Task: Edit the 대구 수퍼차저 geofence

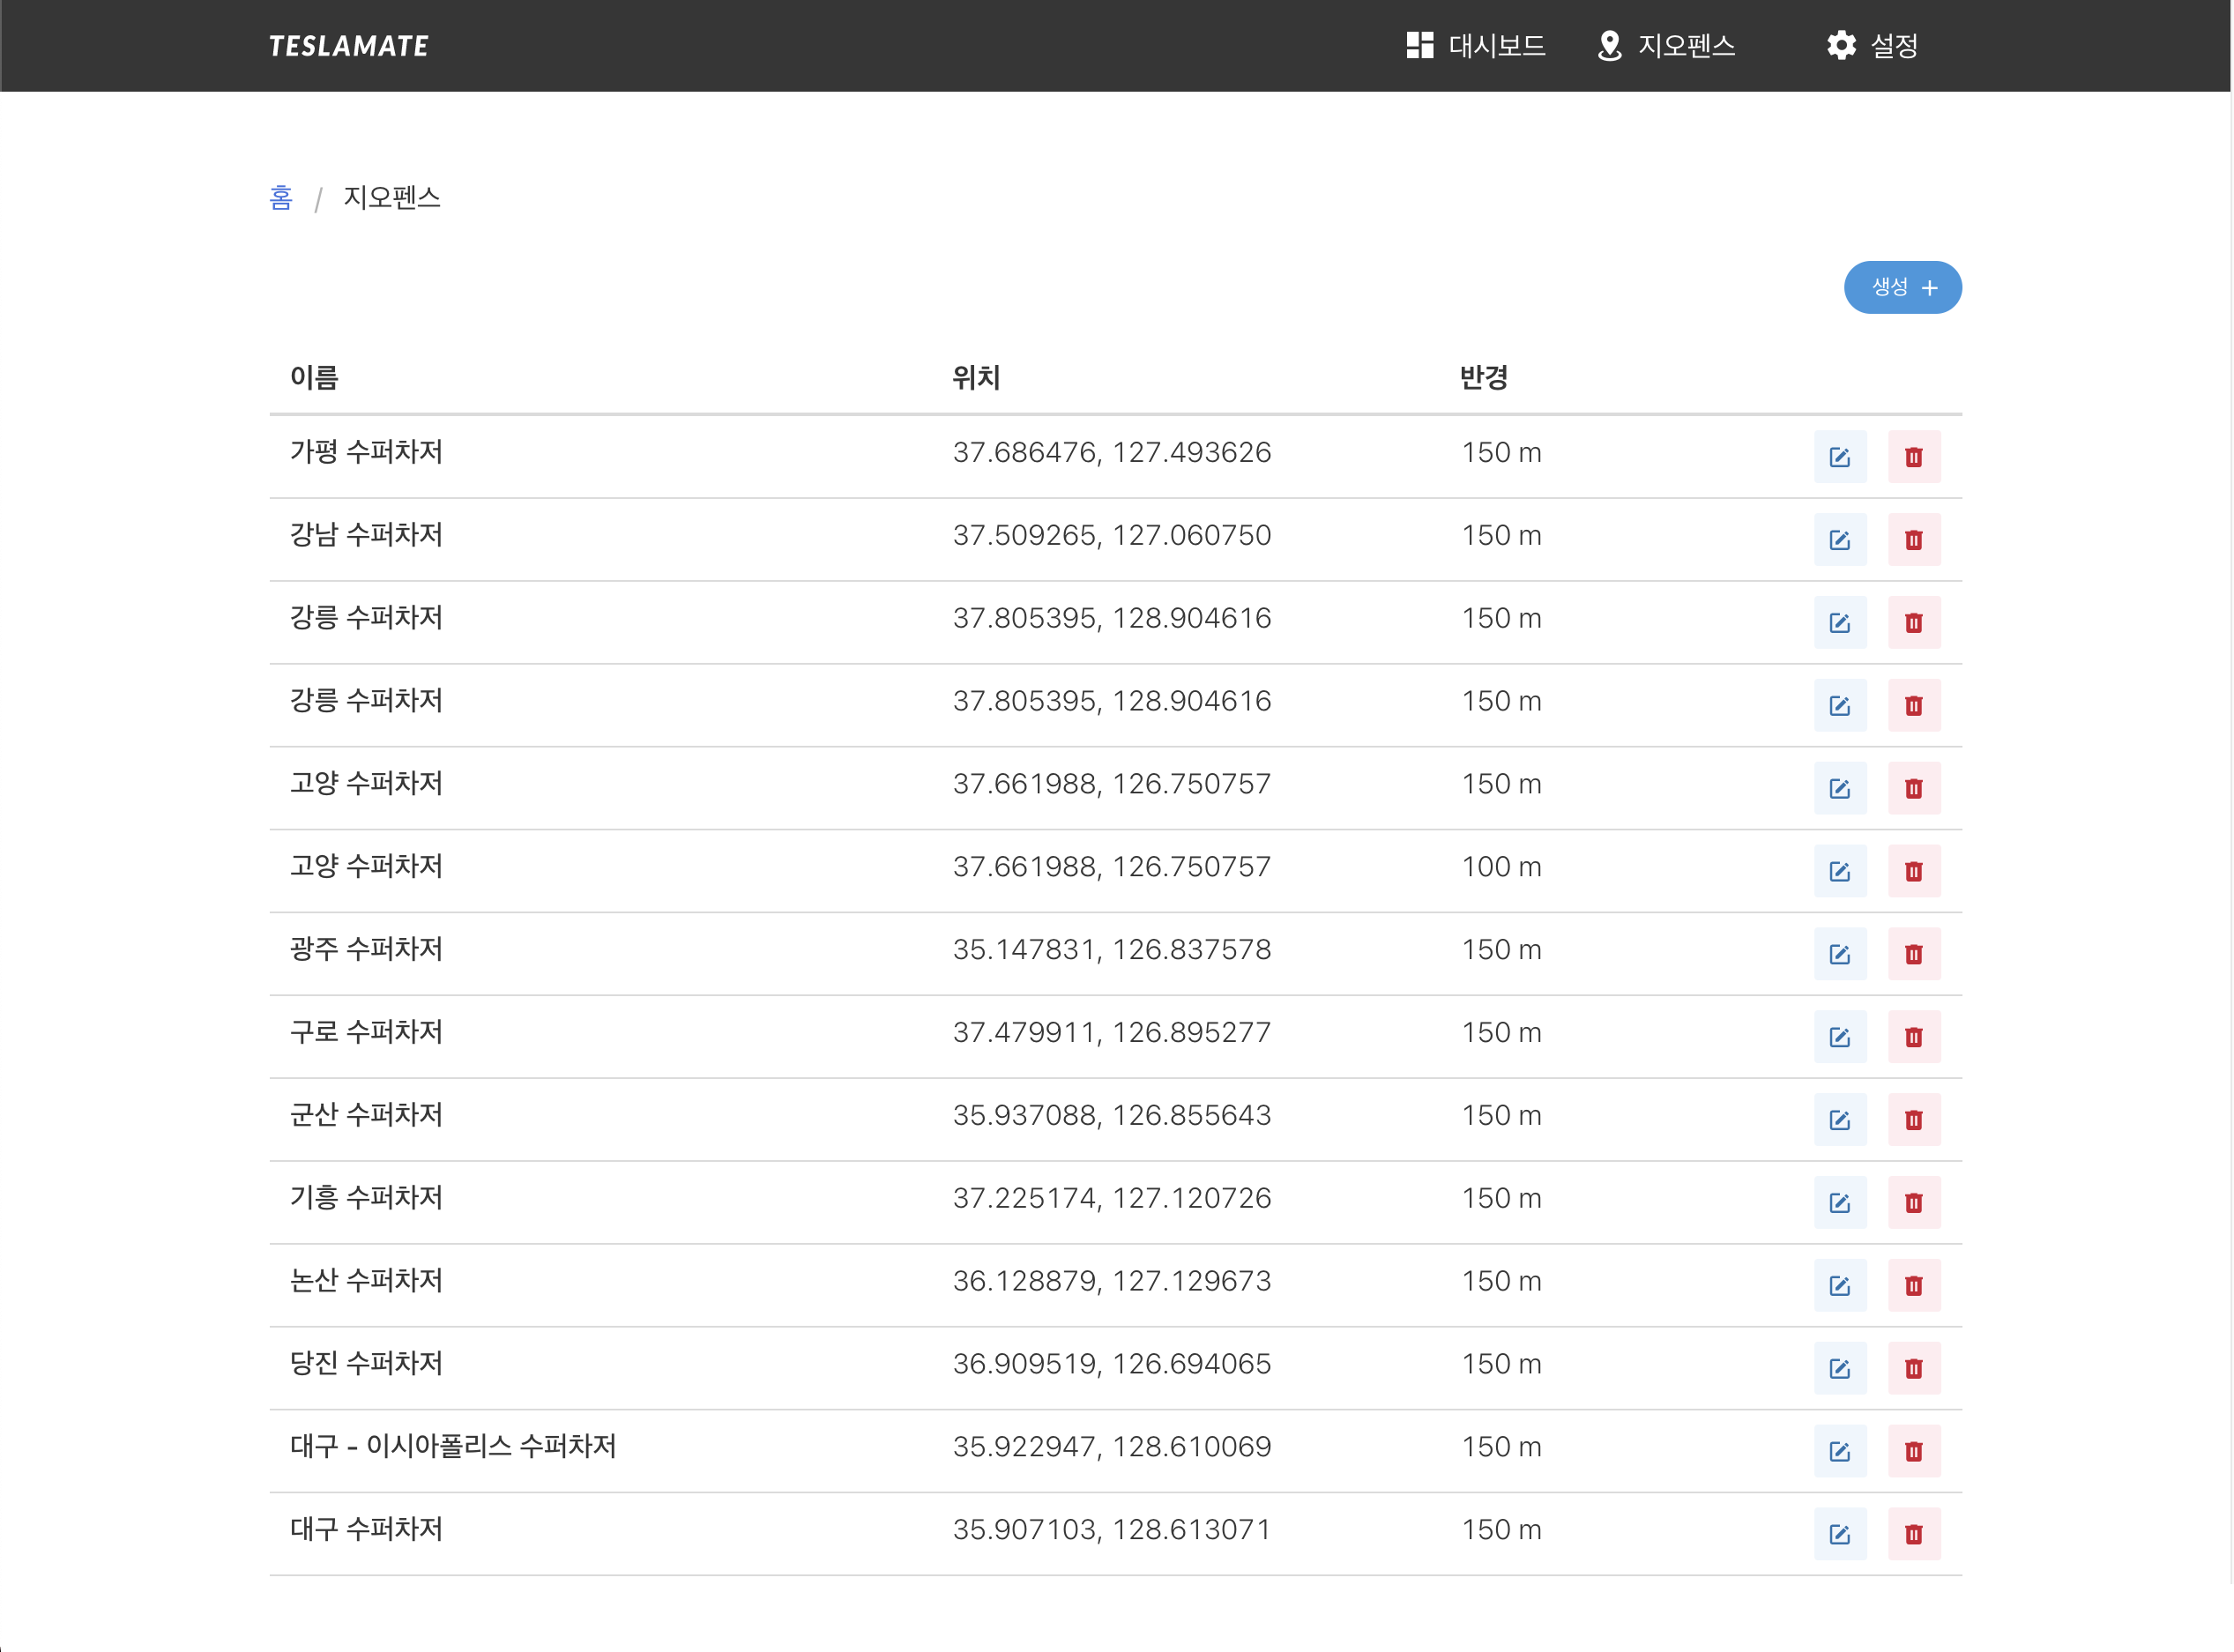Action: pyautogui.click(x=1840, y=1535)
